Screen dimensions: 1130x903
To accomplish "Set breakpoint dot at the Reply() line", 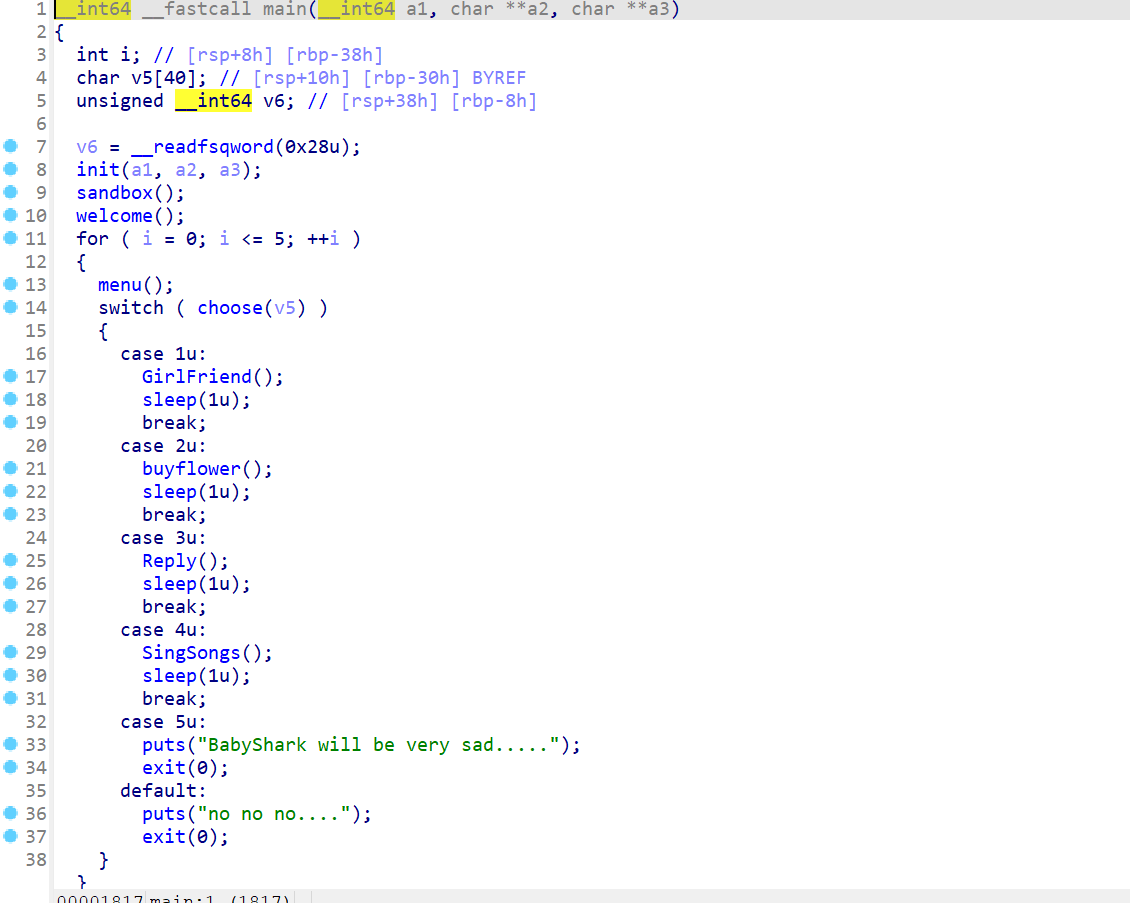I will tap(11, 560).
